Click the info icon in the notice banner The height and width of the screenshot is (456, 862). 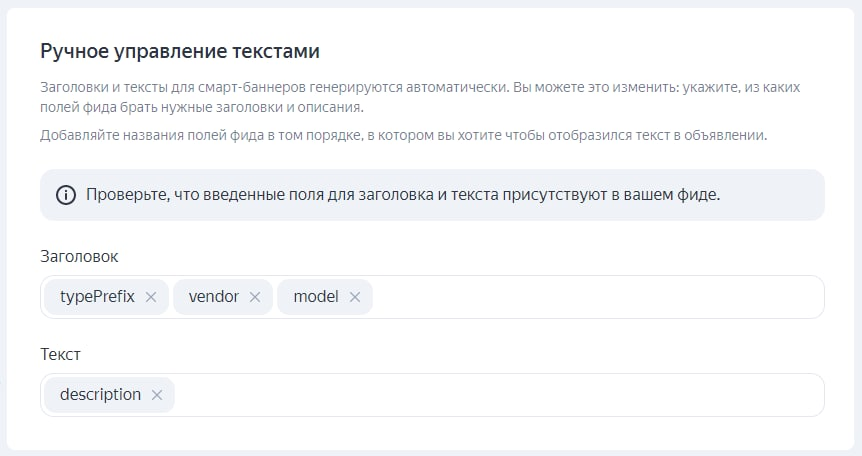point(66,195)
